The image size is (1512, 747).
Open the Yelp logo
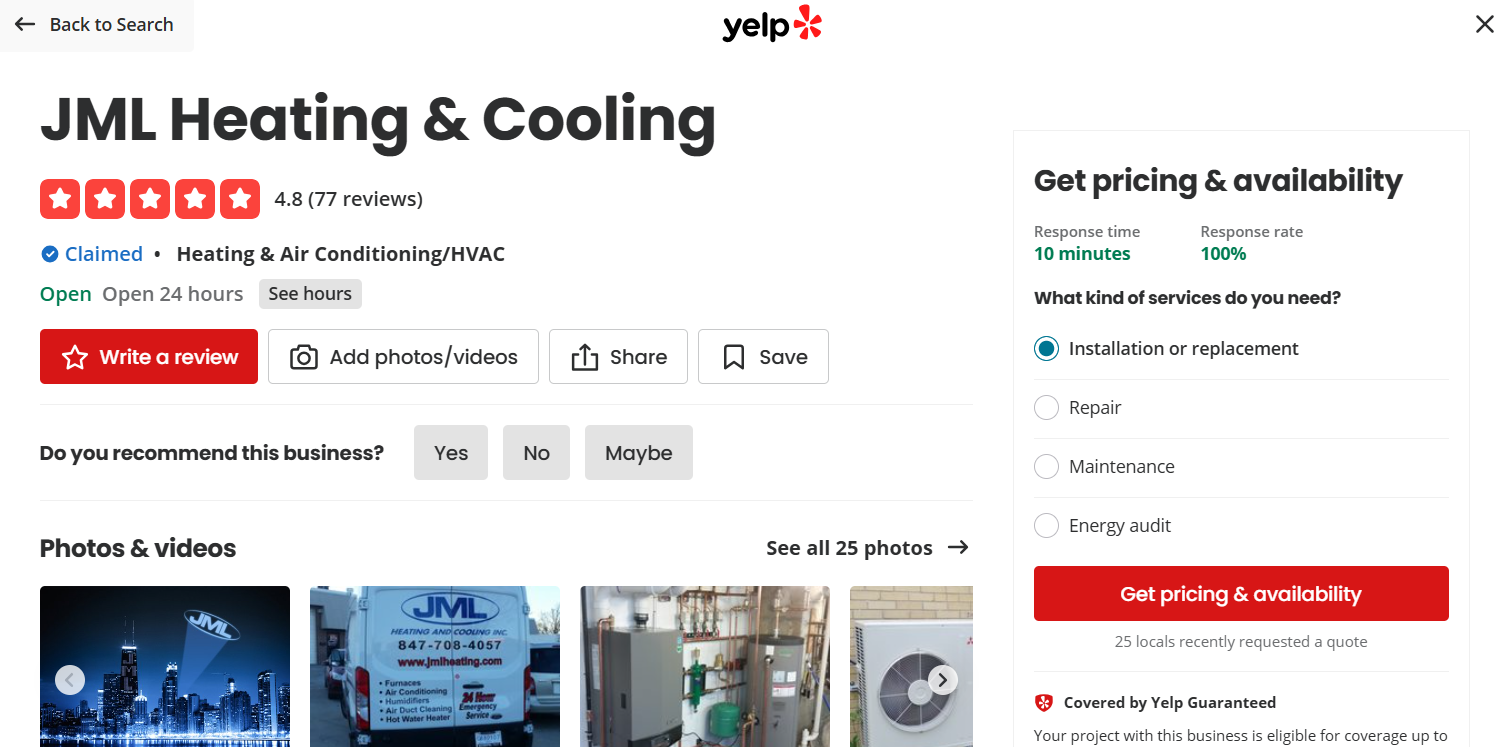point(771,25)
